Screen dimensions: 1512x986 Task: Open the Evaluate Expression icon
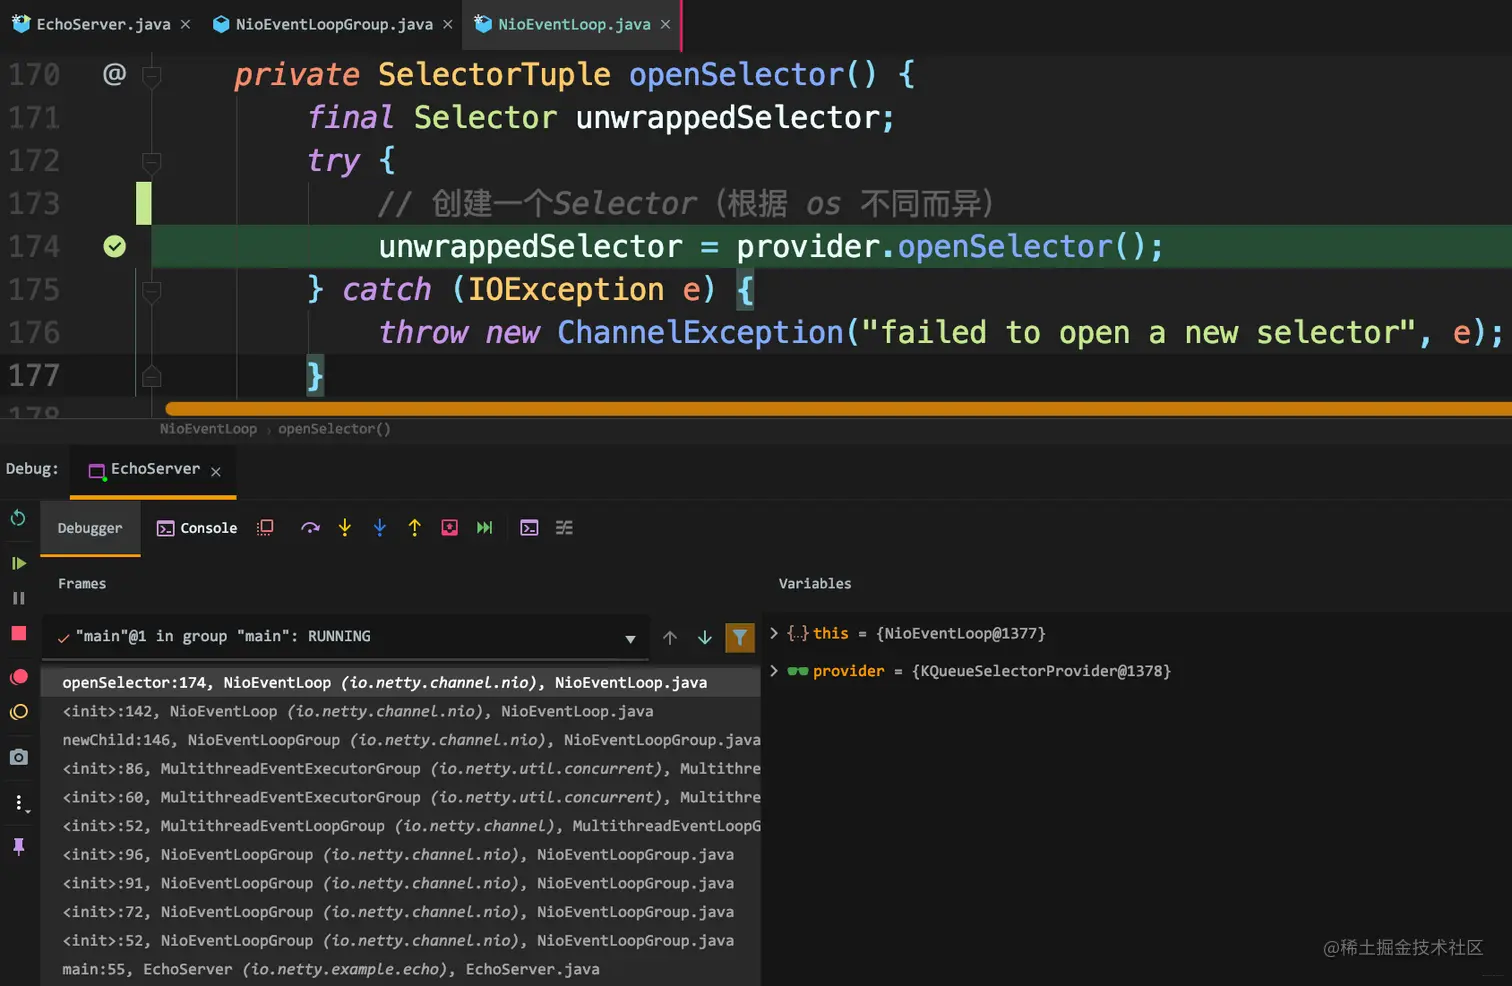click(530, 528)
